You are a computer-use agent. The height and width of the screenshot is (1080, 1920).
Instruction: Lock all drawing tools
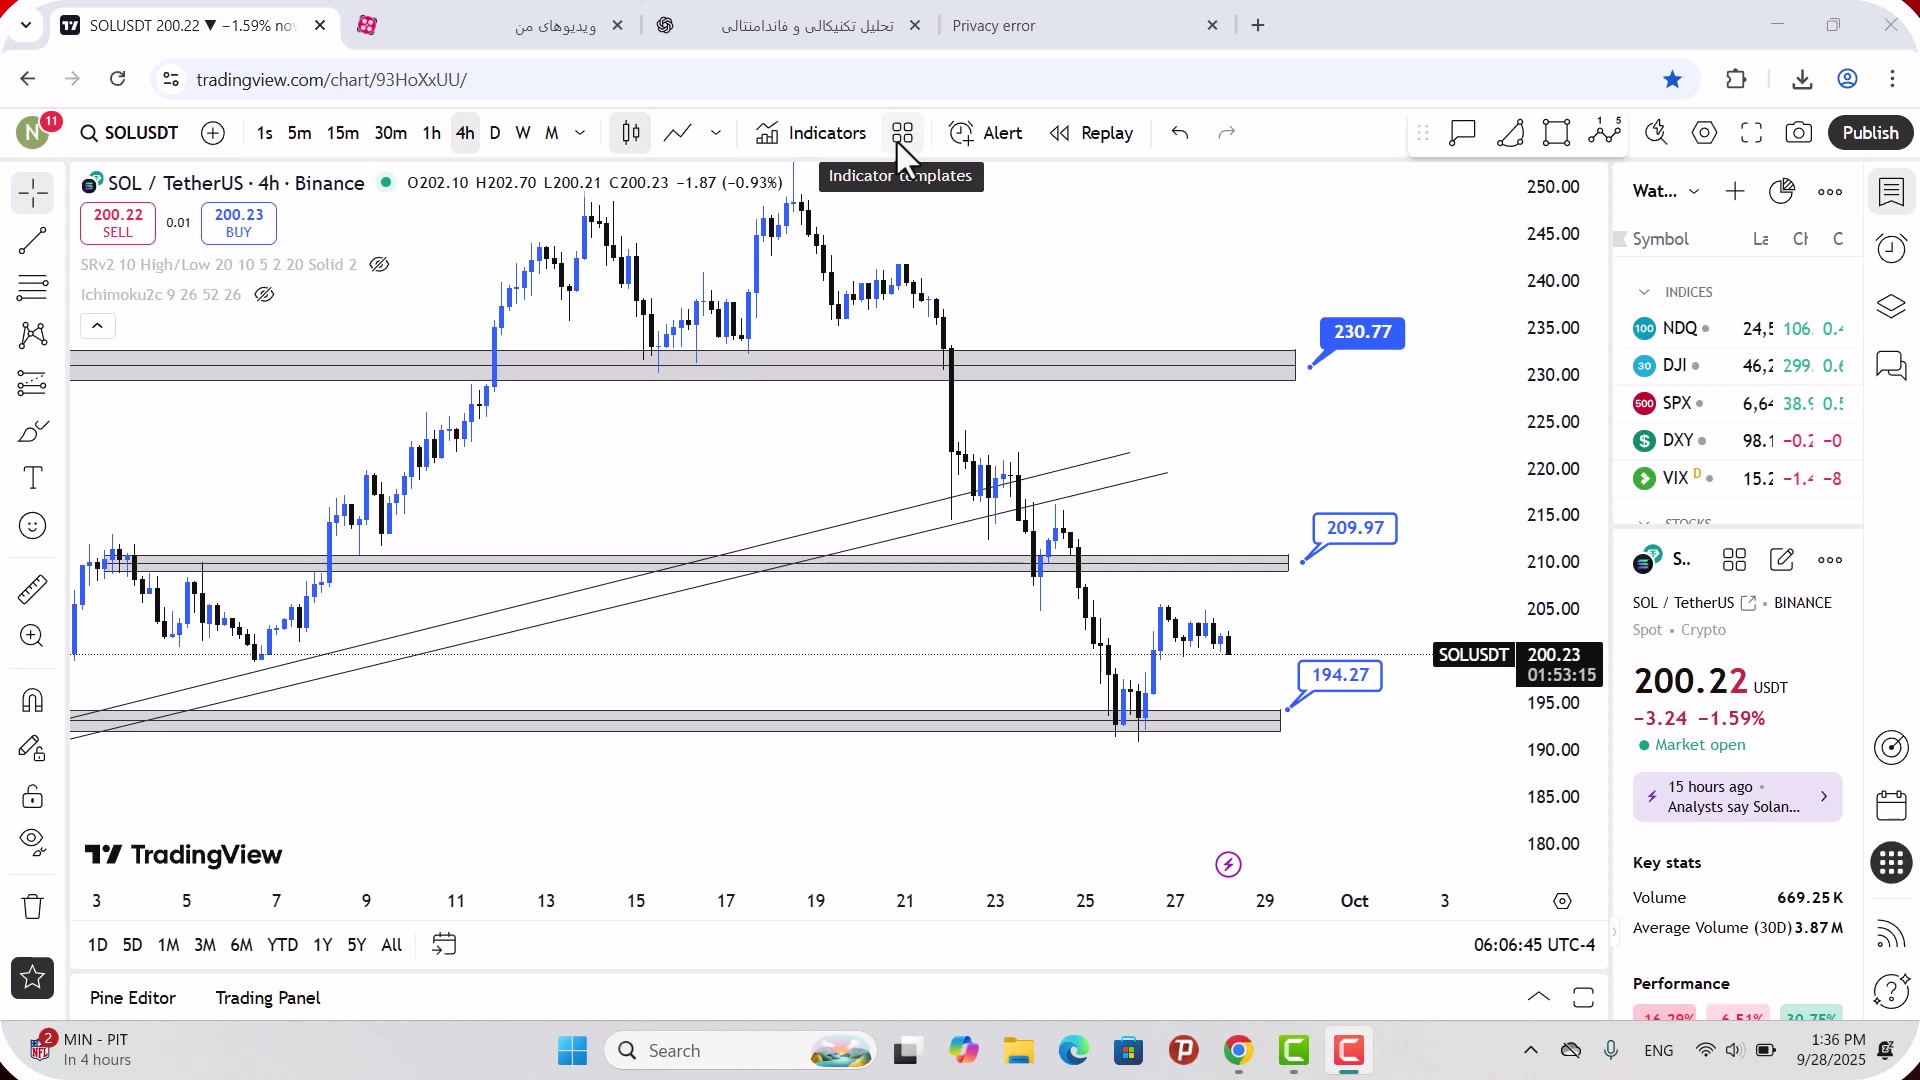pos(33,796)
